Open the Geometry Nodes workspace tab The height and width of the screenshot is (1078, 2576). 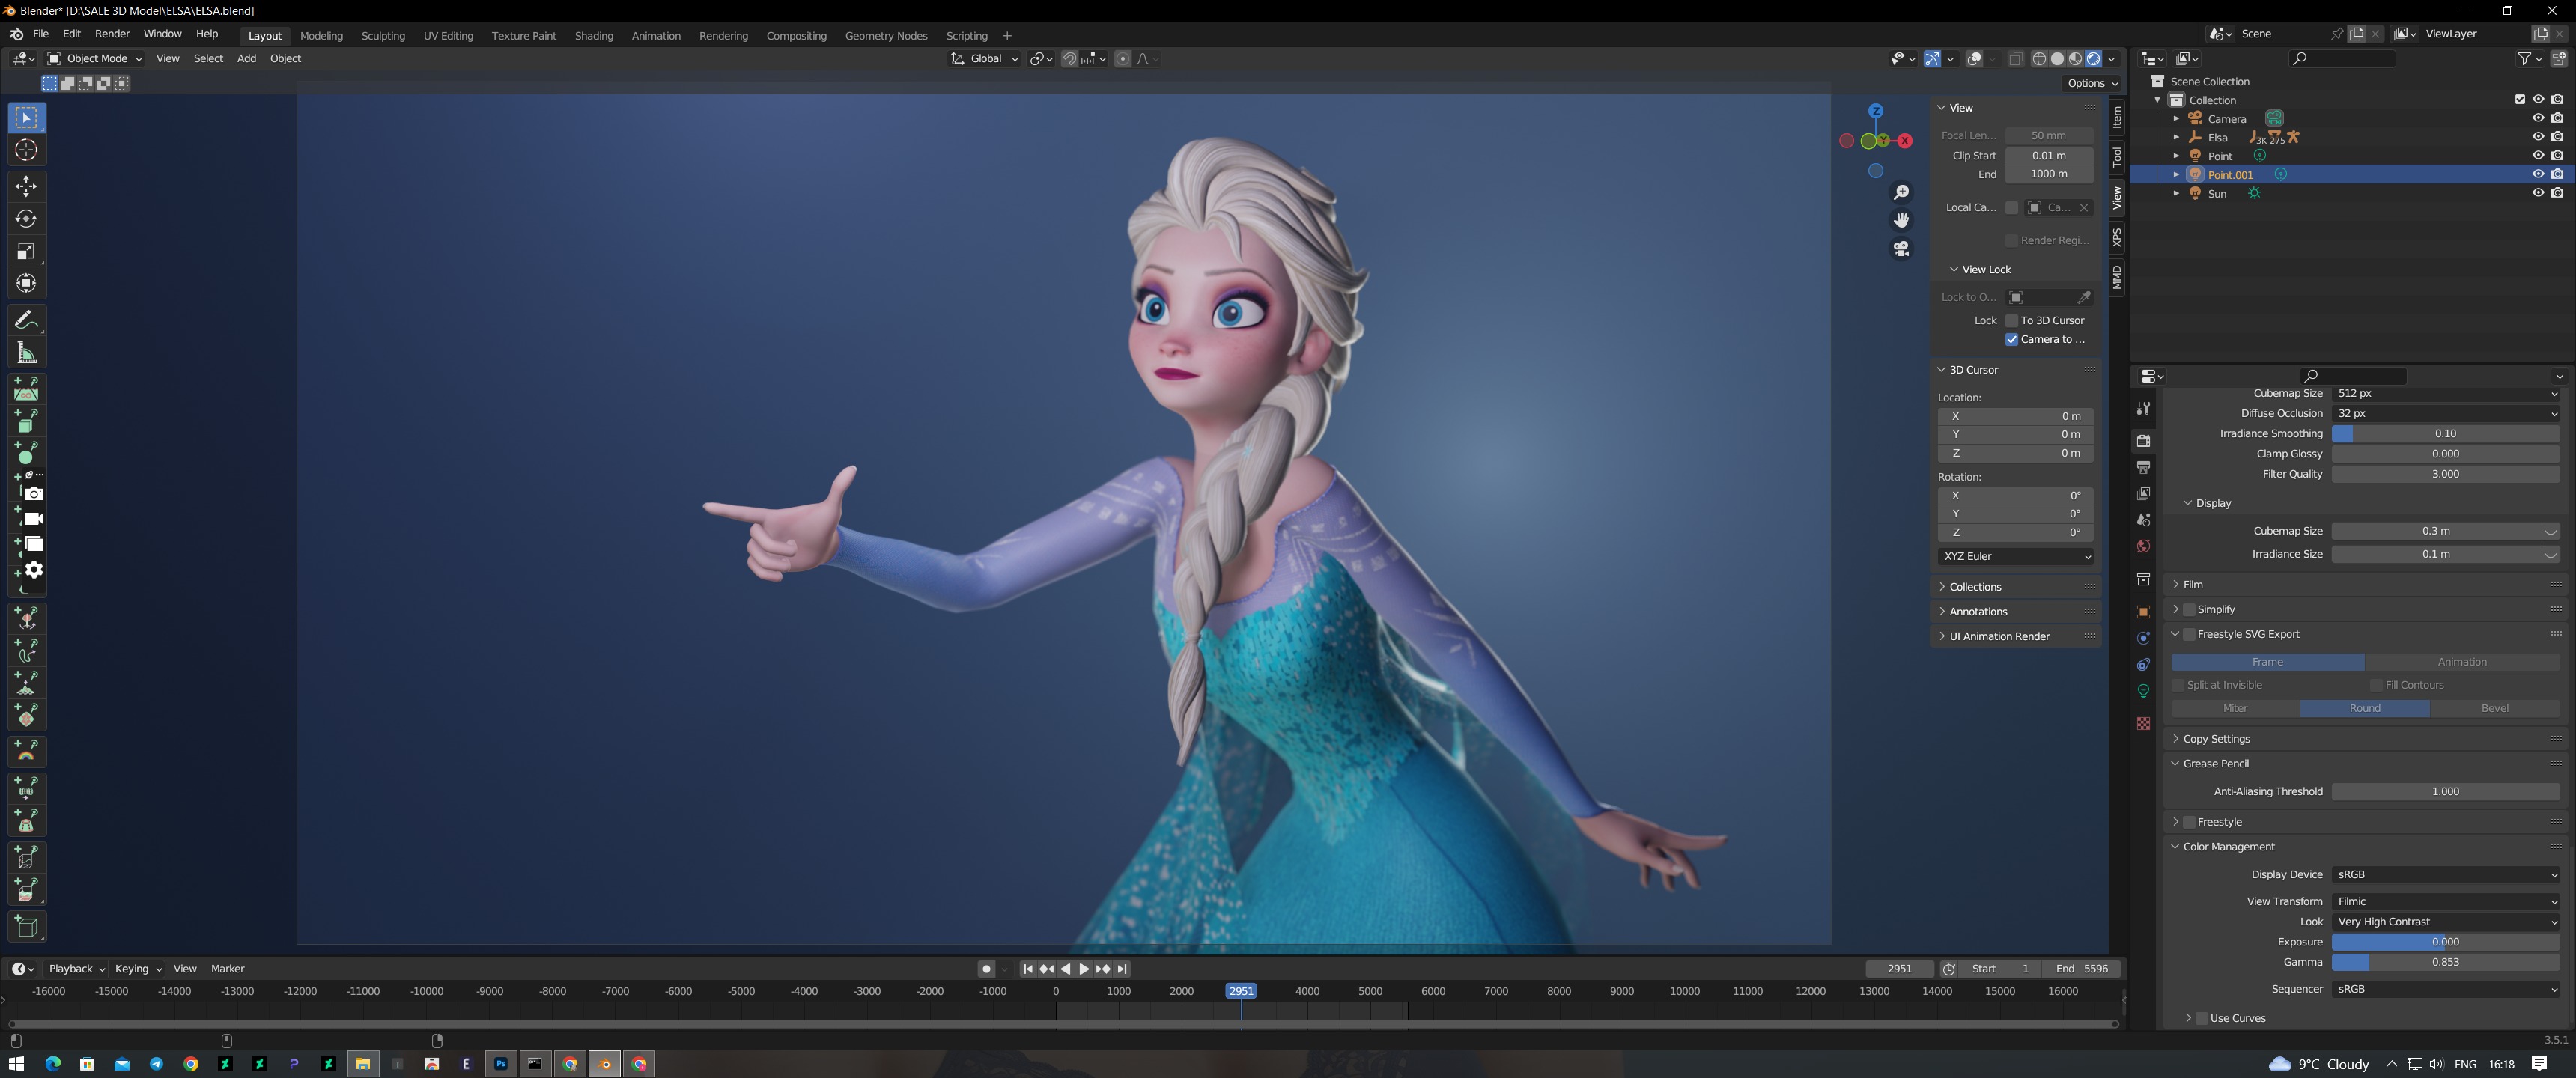point(886,36)
